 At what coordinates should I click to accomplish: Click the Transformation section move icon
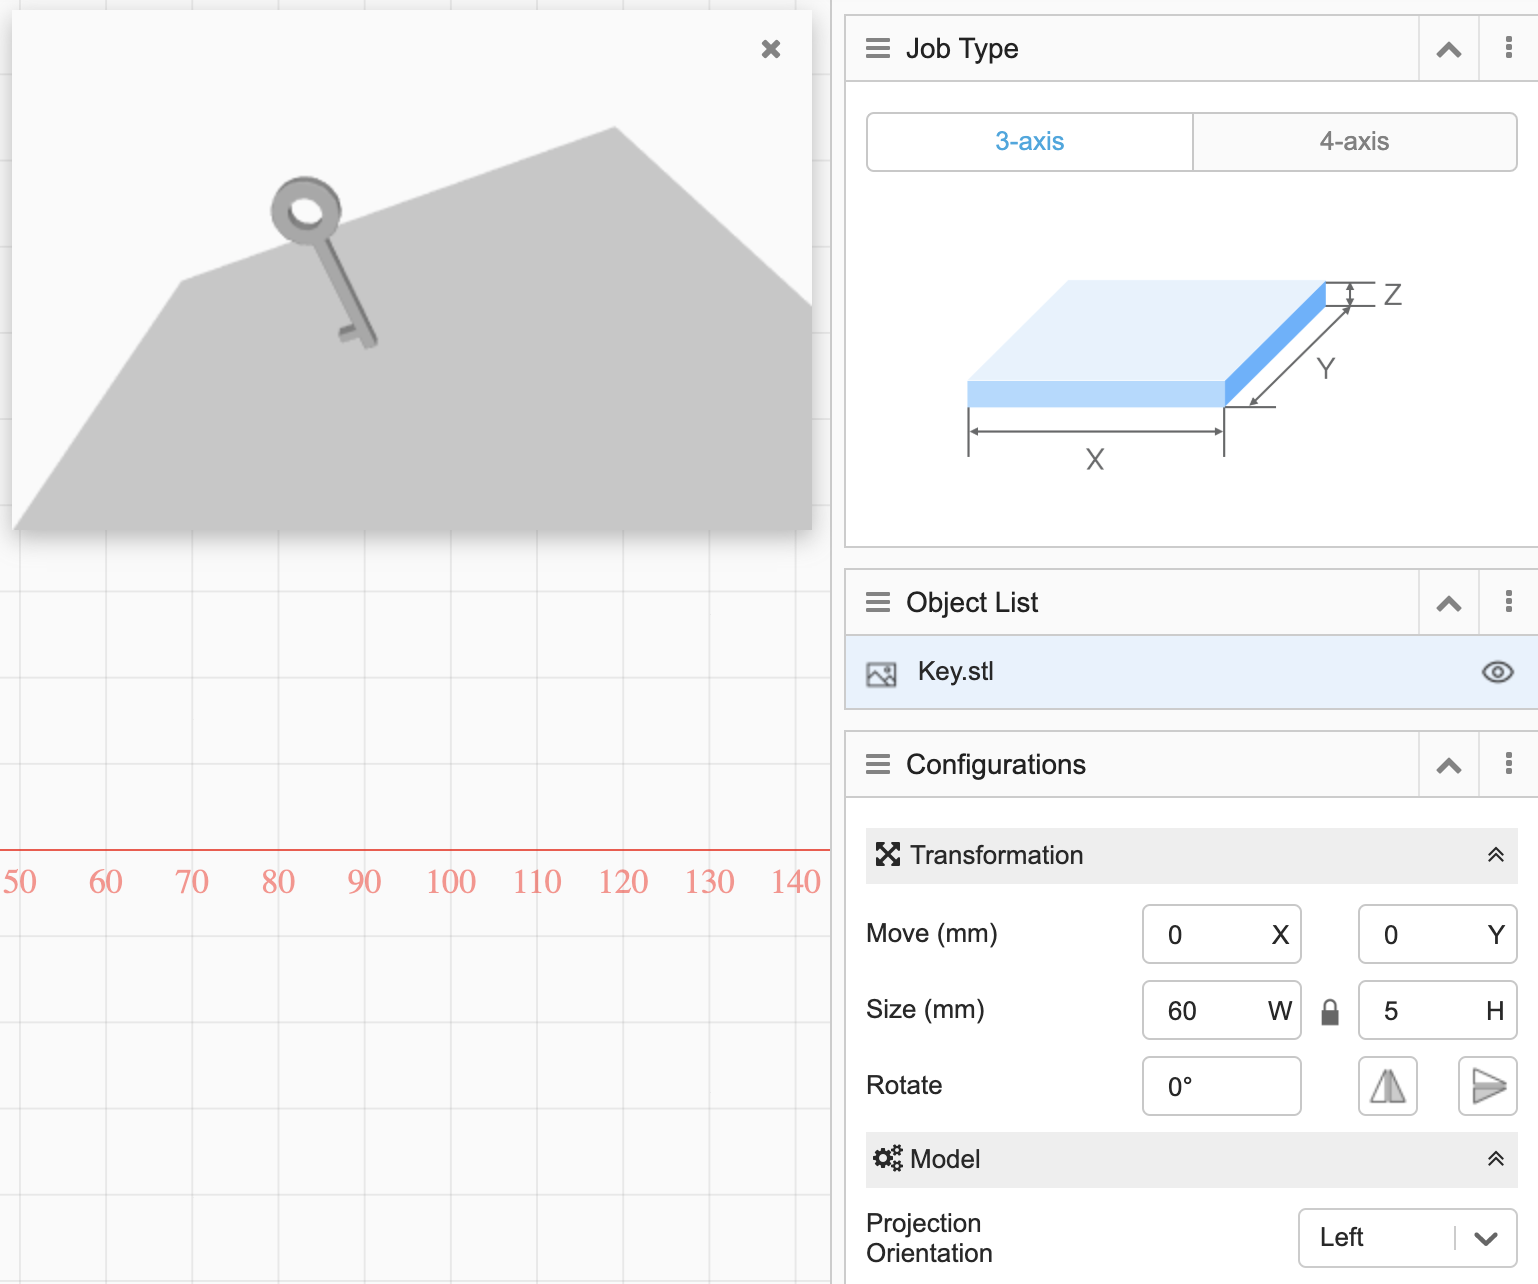tap(889, 855)
